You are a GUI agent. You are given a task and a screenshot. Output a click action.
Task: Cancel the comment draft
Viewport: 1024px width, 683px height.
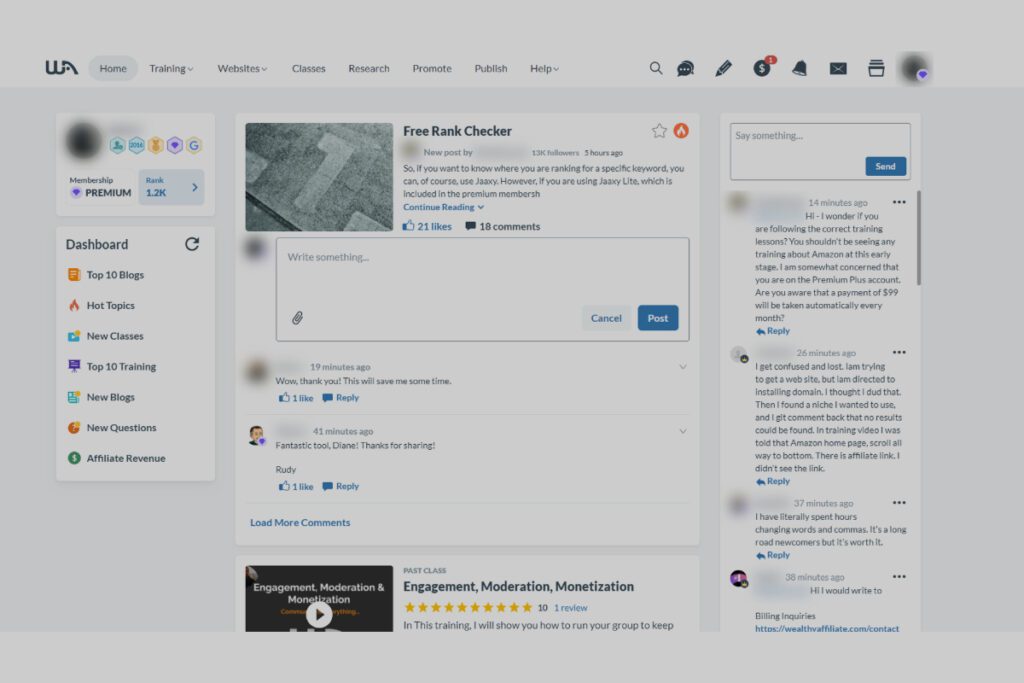point(606,318)
